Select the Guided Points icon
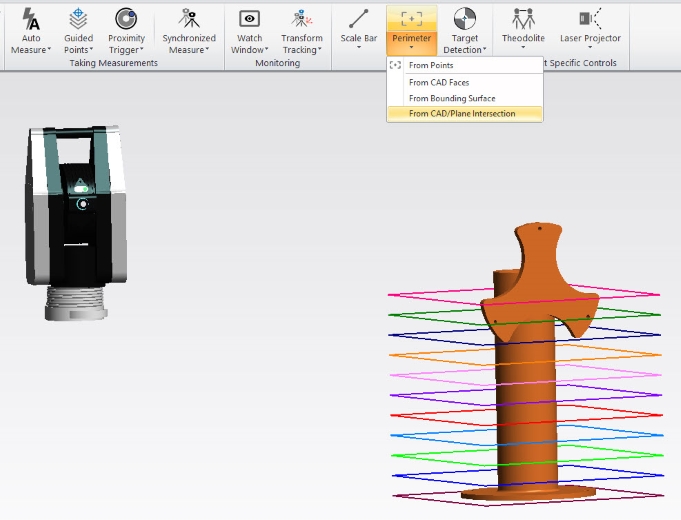This screenshot has width=681, height=520. tap(79, 18)
